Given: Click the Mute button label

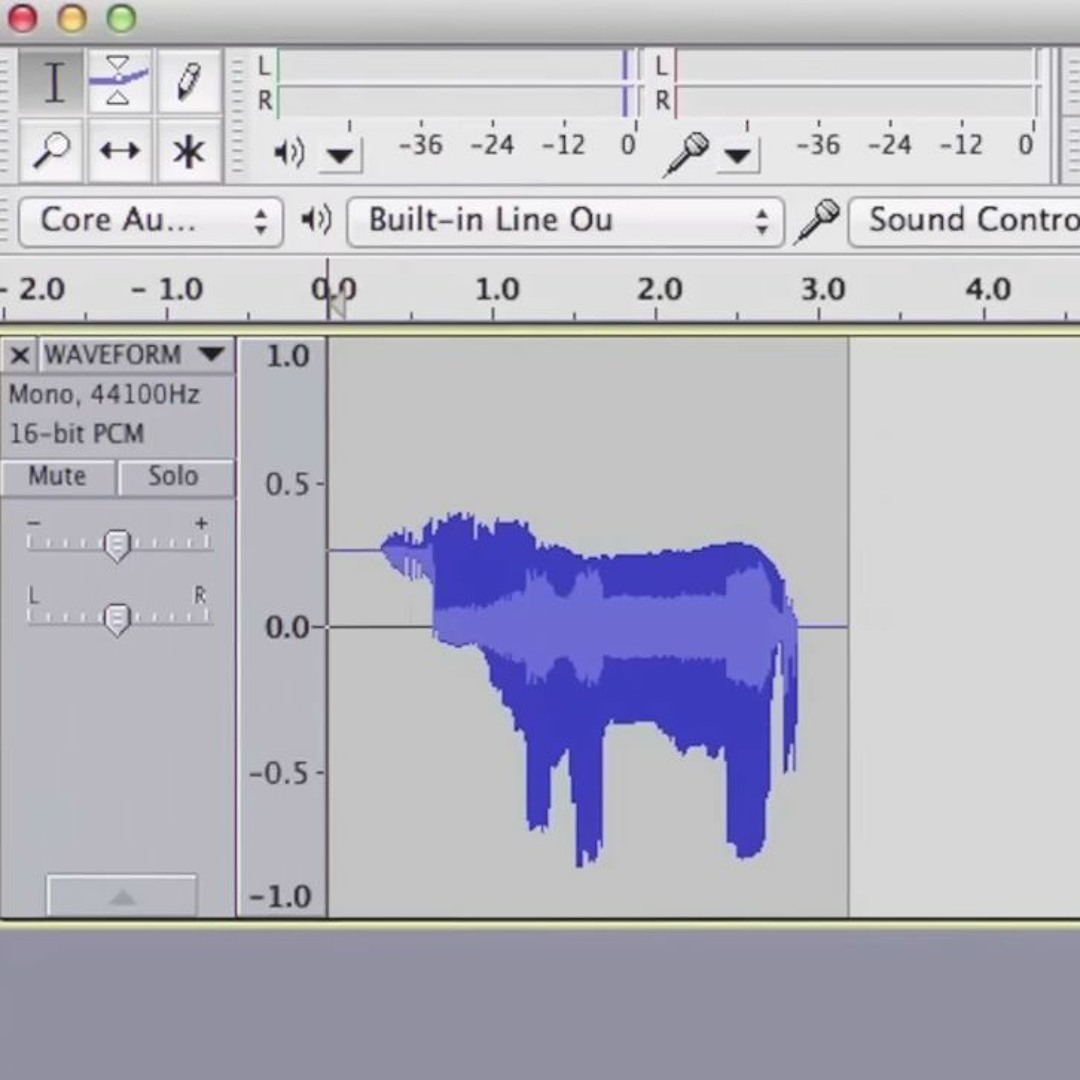Looking at the screenshot, I should (x=57, y=476).
